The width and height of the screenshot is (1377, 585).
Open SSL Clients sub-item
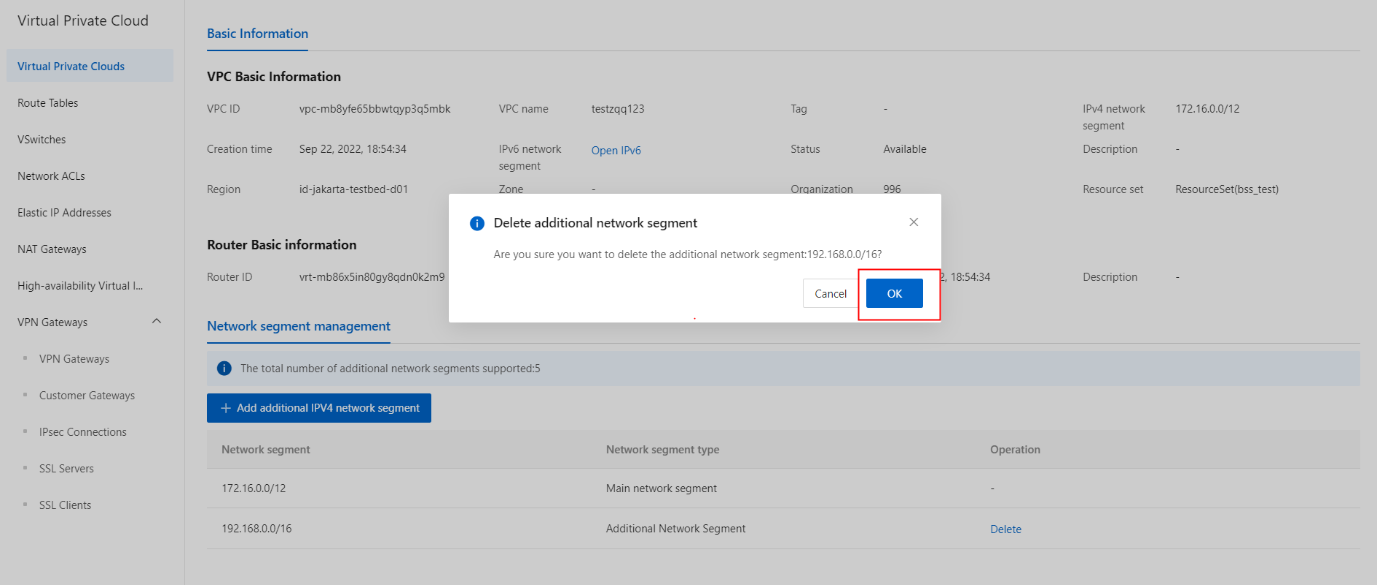[65, 505]
